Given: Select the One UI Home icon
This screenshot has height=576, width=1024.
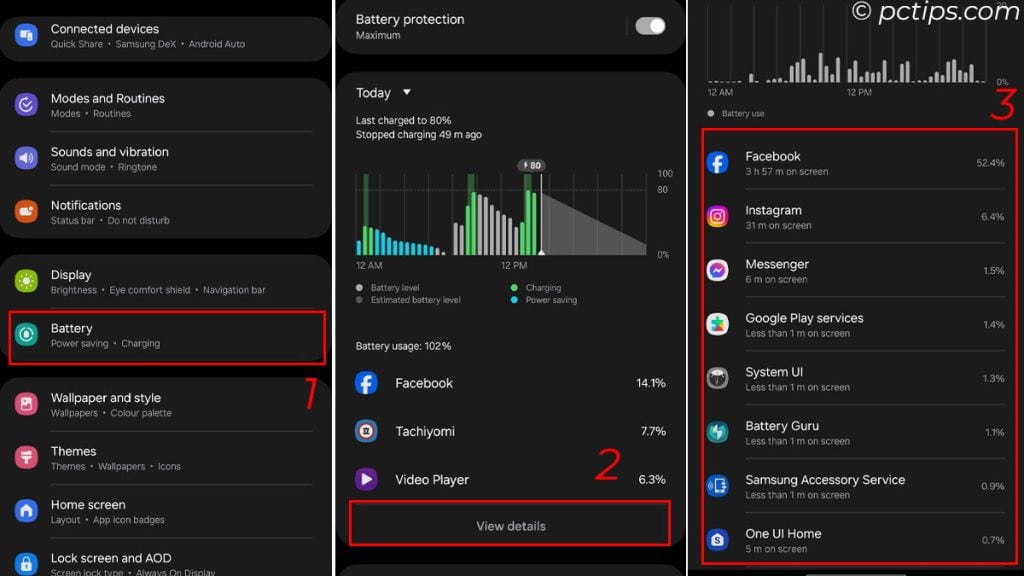Looking at the screenshot, I should click(x=717, y=540).
